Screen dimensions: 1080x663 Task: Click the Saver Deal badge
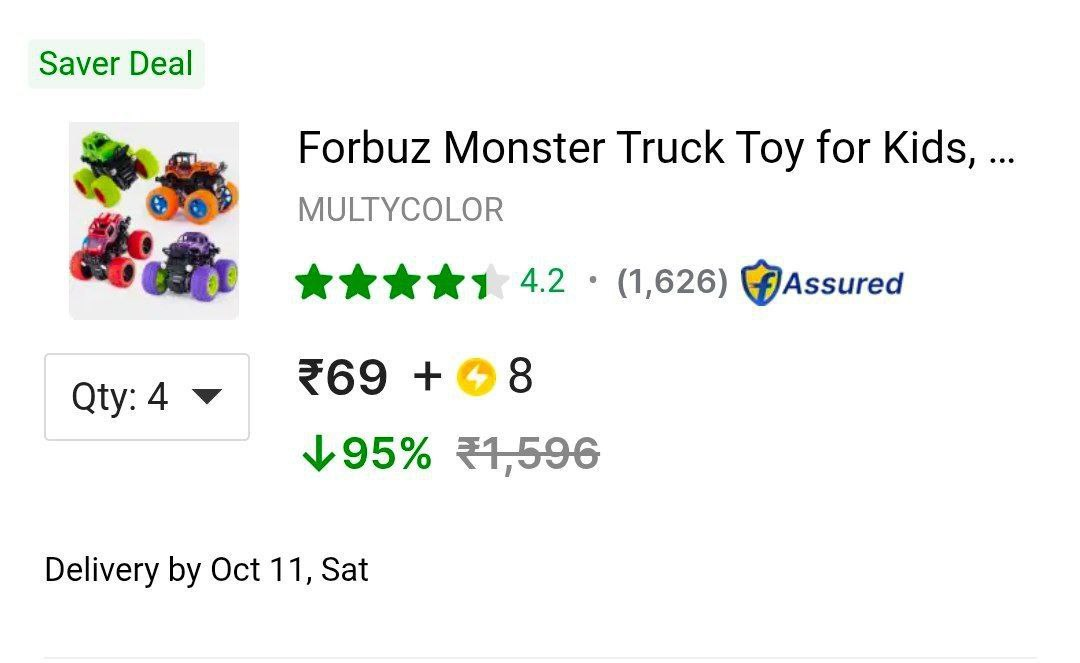116,64
